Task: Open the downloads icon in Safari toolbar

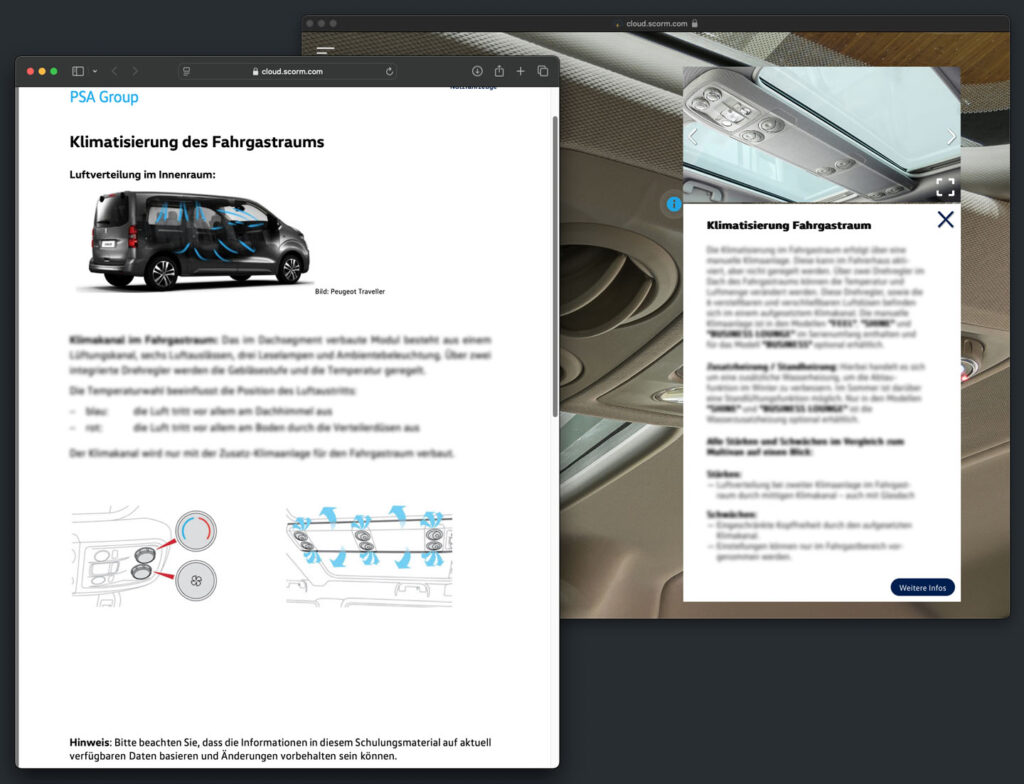Action: click(x=477, y=71)
